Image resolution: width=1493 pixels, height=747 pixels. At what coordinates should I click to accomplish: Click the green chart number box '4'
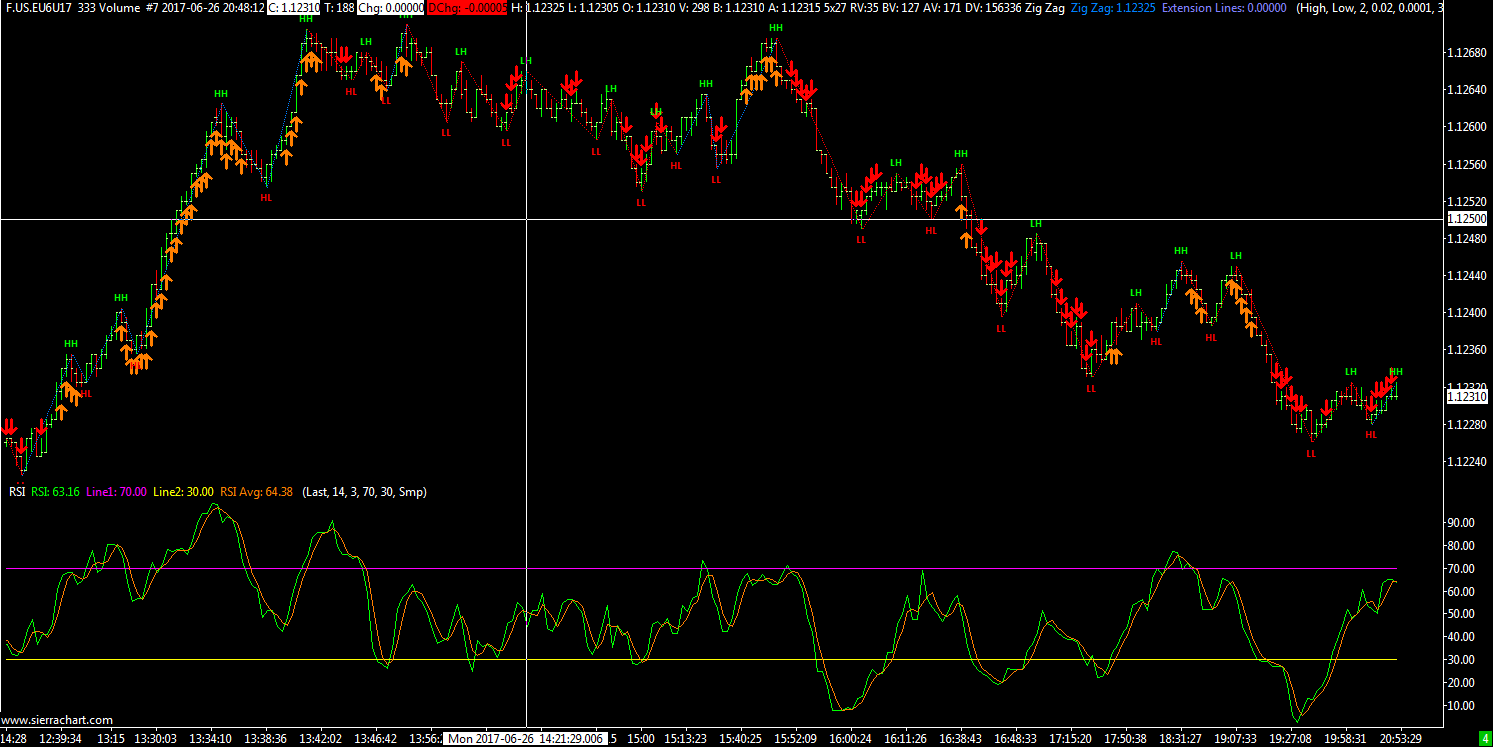point(1484,738)
